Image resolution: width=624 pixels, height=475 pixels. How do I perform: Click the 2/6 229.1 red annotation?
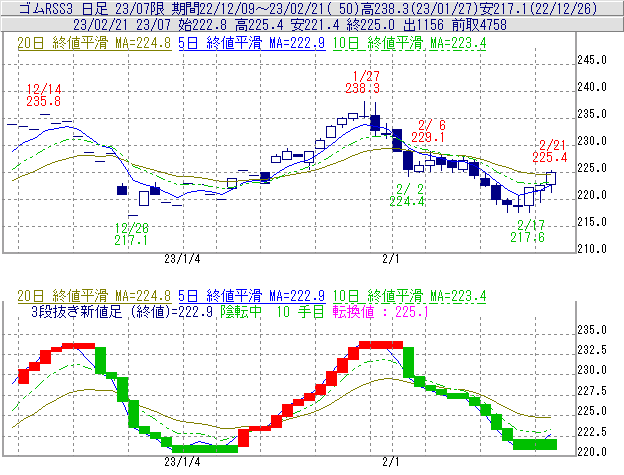[x=429, y=131]
